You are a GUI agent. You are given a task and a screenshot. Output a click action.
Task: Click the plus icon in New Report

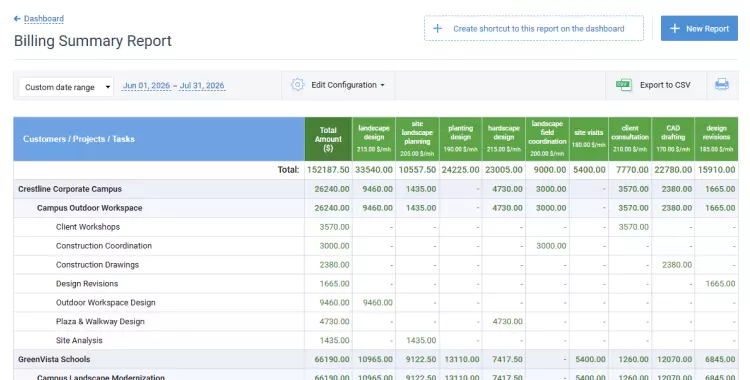(674, 29)
